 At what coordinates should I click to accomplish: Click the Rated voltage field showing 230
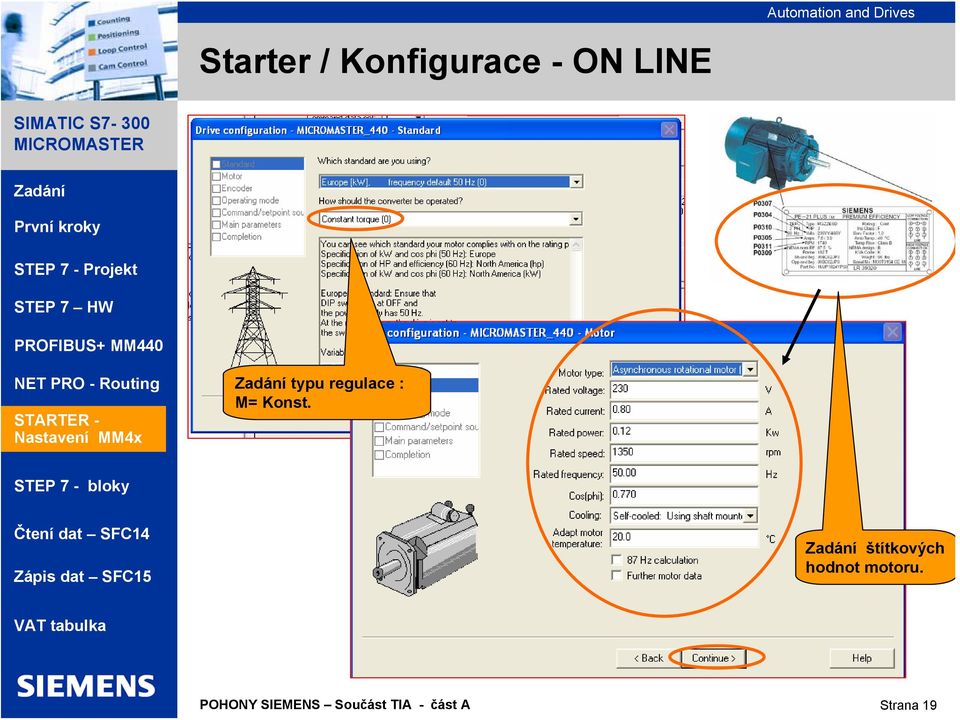click(x=684, y=389)
